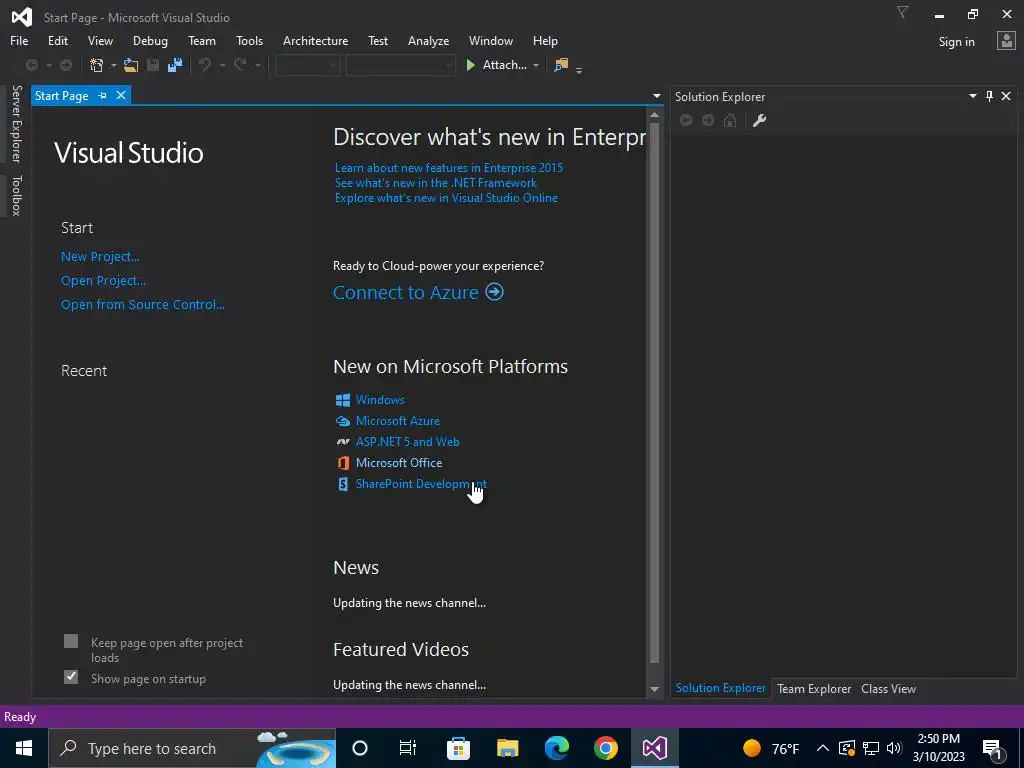Click the Undo toolbar icon
1024x768 pixels.
(x=205, y=65)
